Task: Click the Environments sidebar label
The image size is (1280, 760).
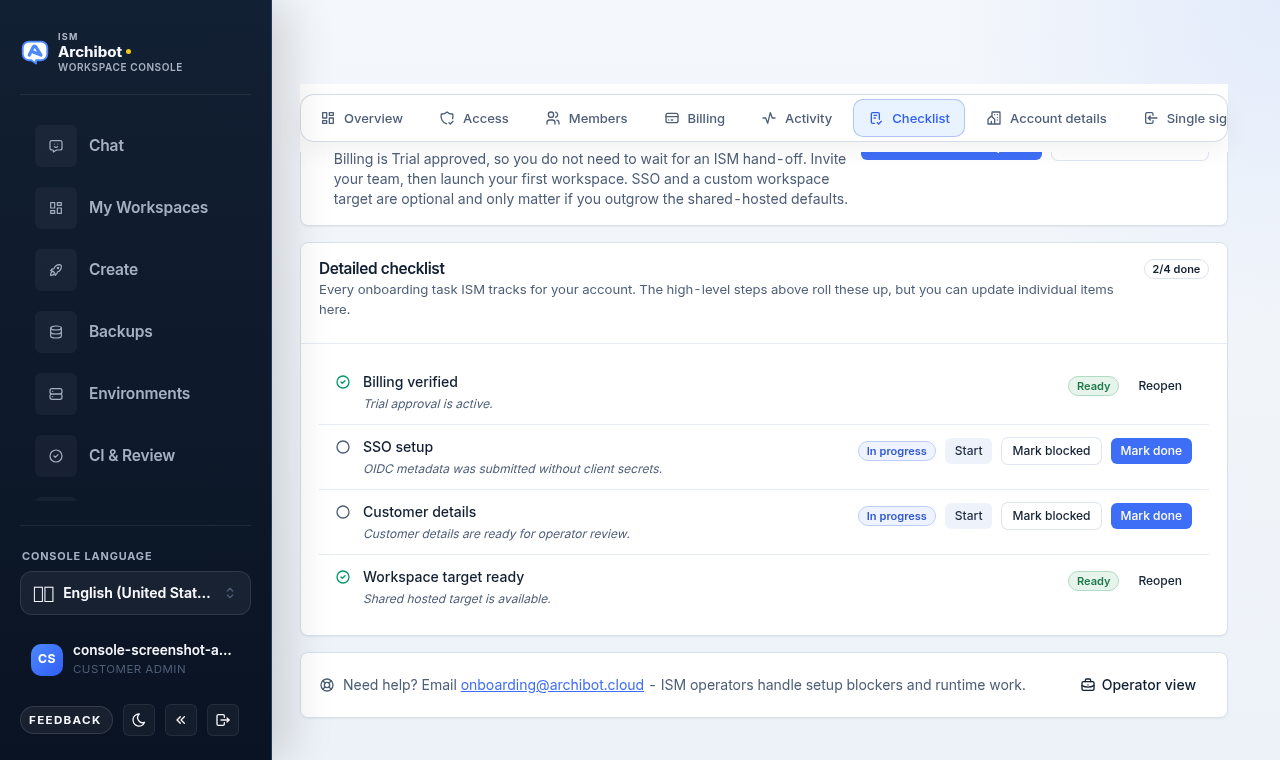Action: 139,394
